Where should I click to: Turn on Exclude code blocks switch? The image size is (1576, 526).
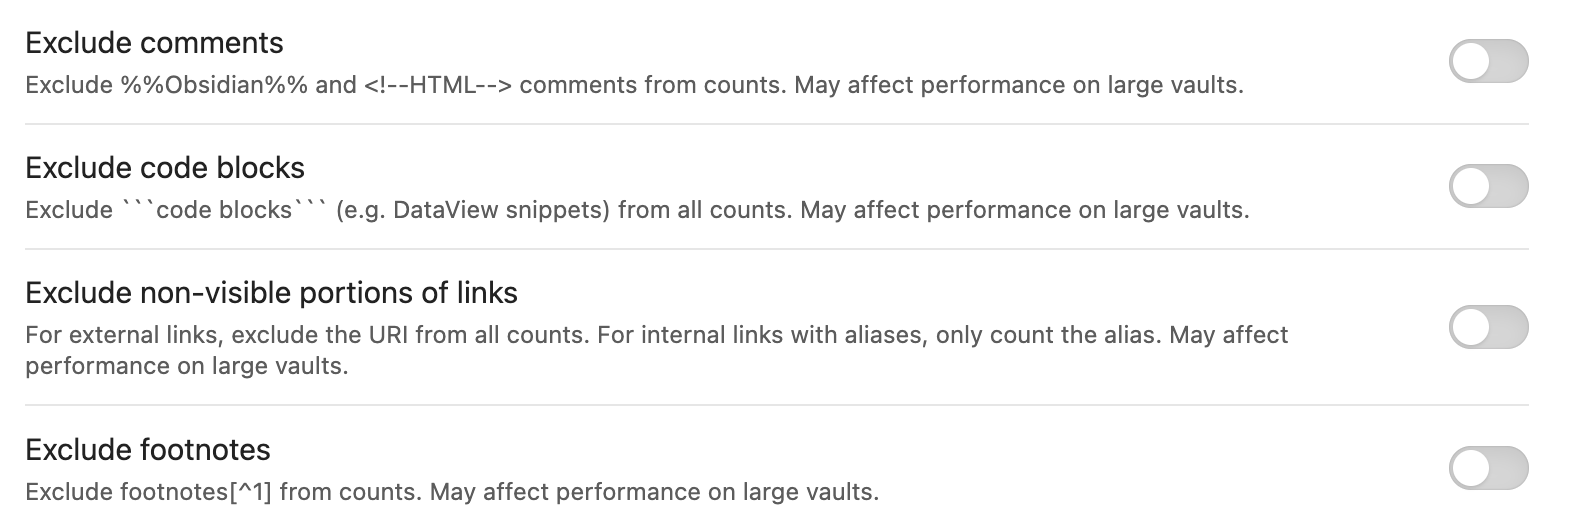click(1488, 187)
